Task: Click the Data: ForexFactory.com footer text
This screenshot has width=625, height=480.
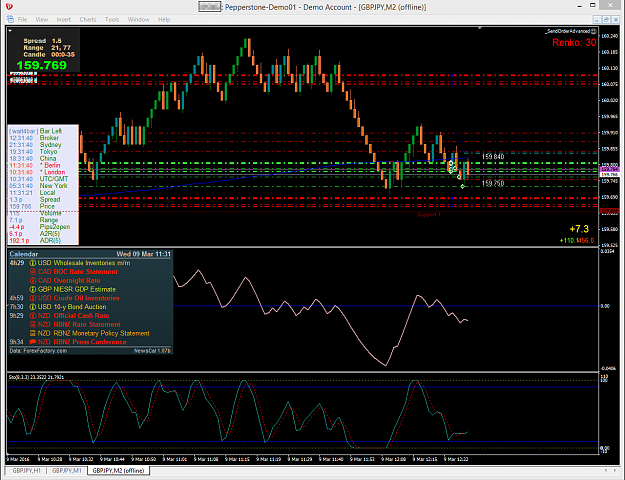Action: 38,351
